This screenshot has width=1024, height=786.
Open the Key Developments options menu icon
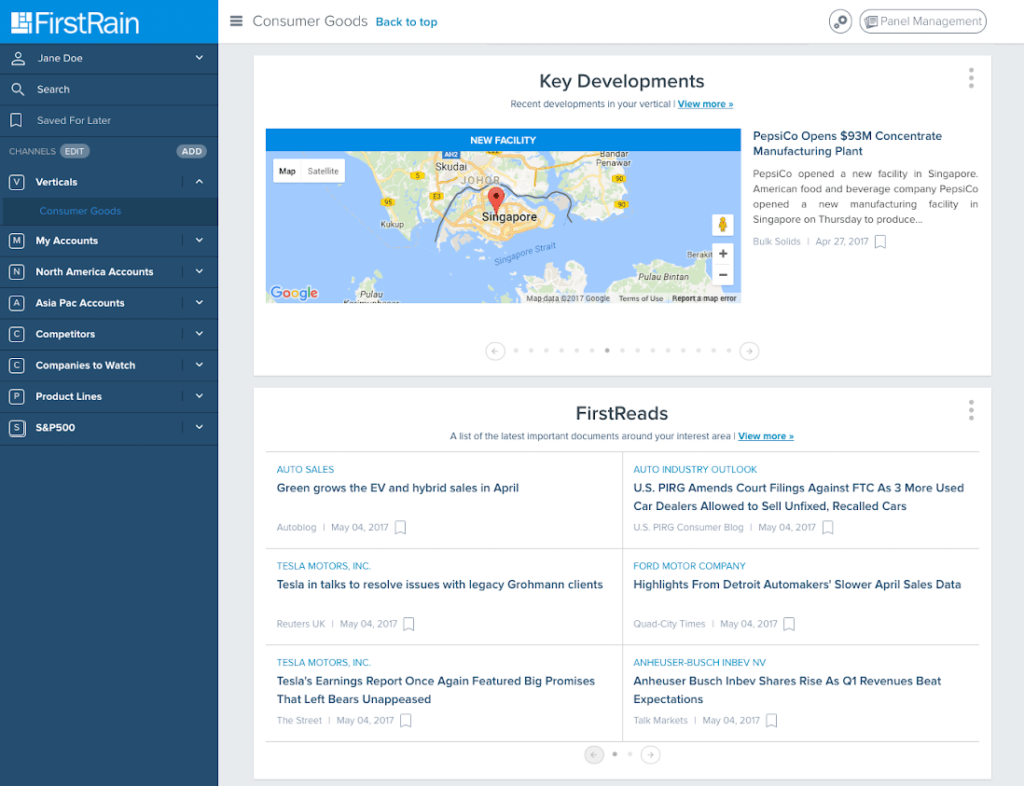tap(970, 77)
